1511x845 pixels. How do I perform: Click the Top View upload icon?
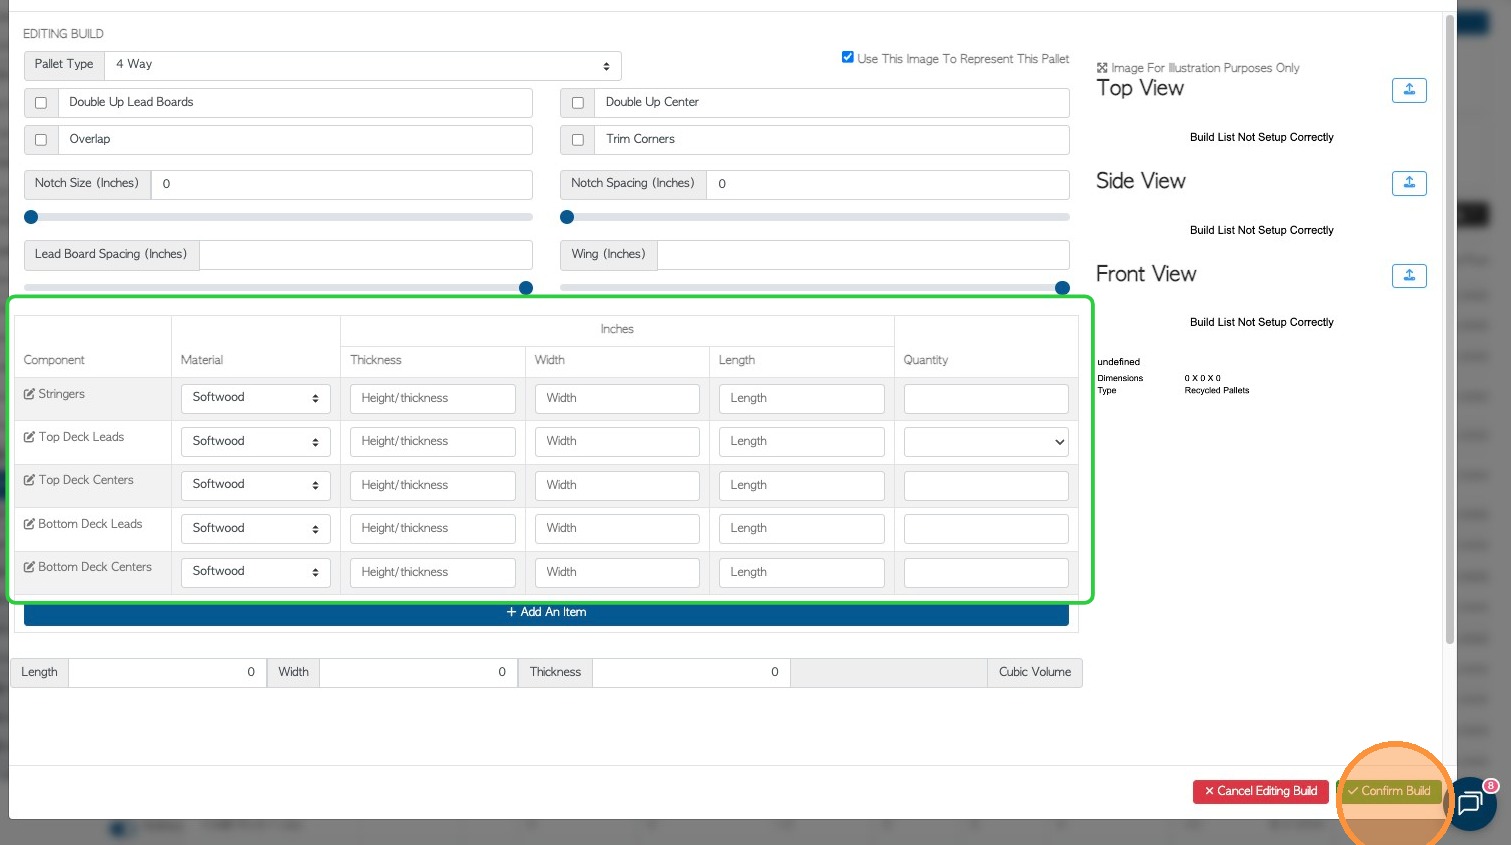coord(1409,90)
